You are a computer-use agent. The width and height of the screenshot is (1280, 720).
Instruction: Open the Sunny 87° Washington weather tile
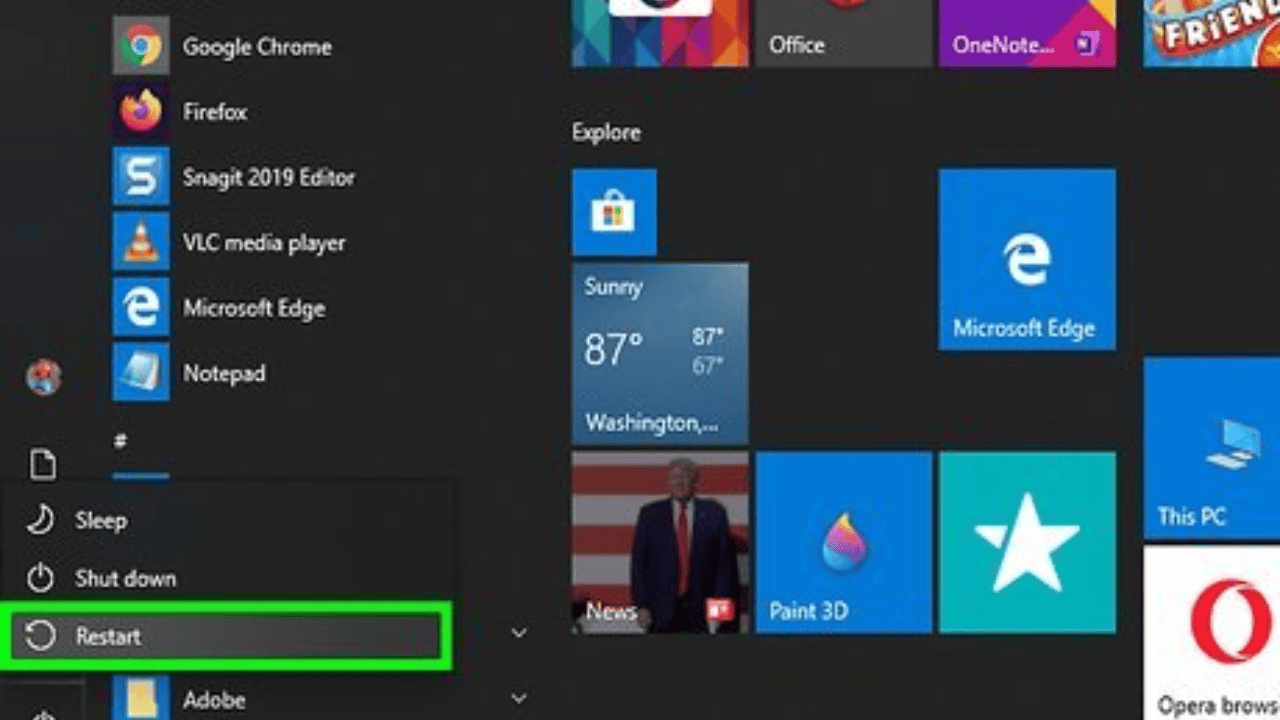tap(660, 353)
